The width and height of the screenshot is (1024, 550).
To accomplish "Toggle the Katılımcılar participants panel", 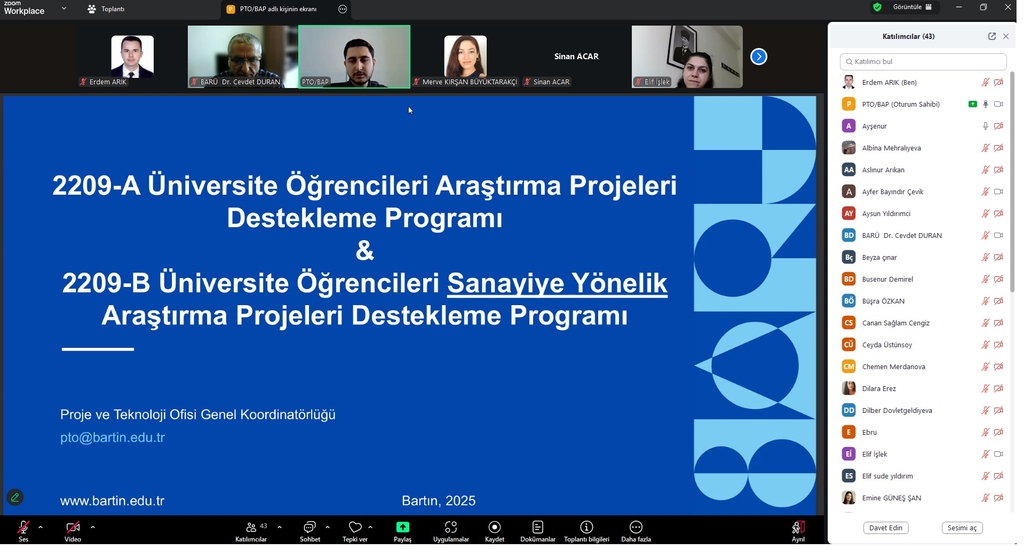I will [251, 527].
